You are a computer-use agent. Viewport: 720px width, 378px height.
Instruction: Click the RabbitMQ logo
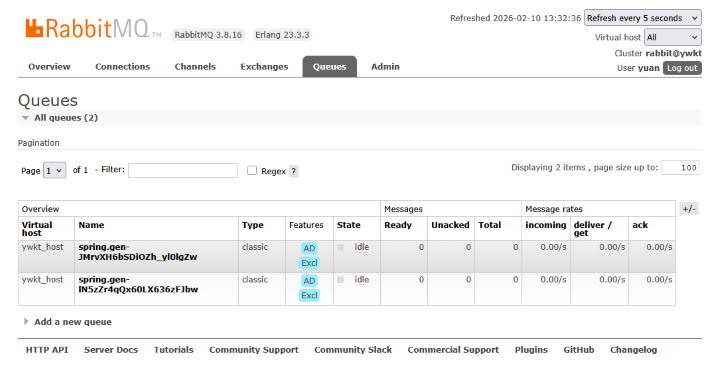click(x=93, y=29)
